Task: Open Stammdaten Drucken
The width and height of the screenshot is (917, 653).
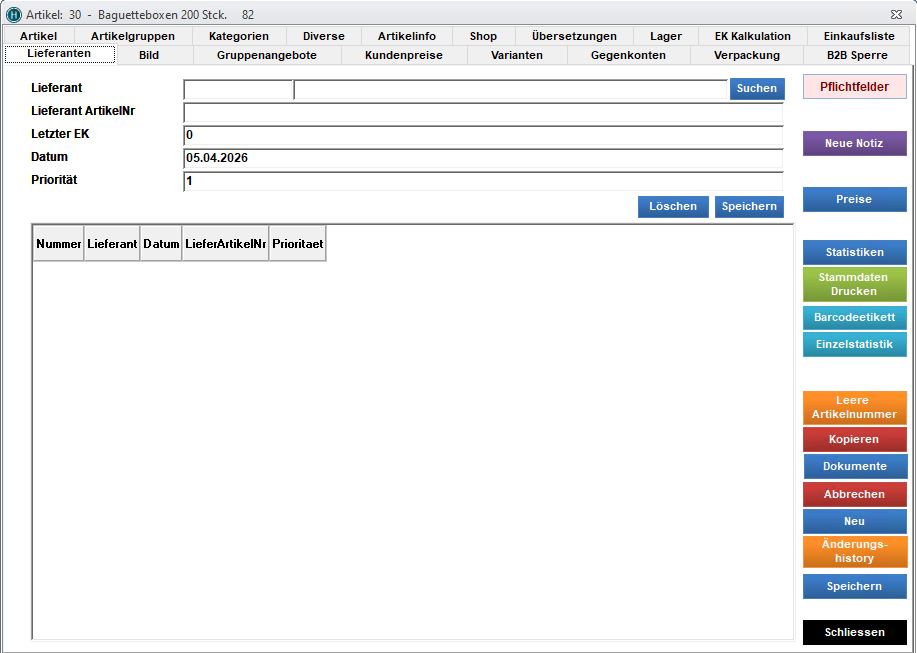Action: 854,284
